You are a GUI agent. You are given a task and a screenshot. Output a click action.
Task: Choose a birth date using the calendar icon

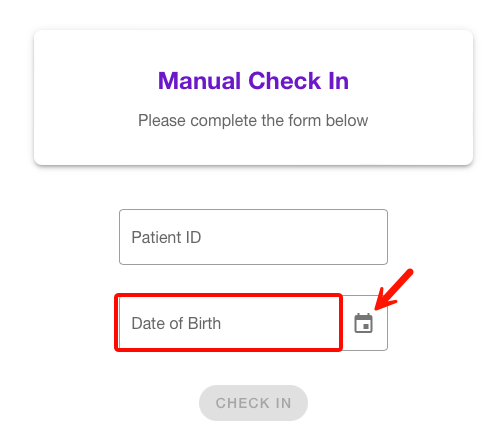pyautogui.click(x=363, y=323)
